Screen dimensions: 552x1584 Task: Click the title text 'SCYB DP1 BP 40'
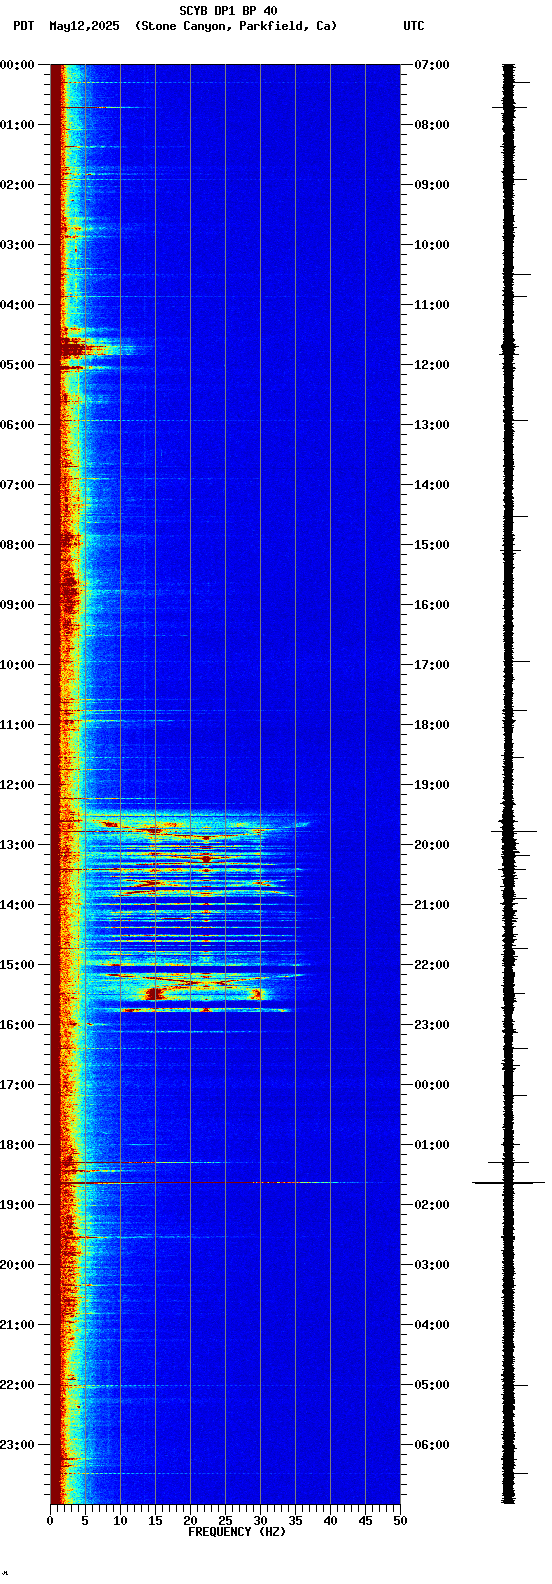228,11
